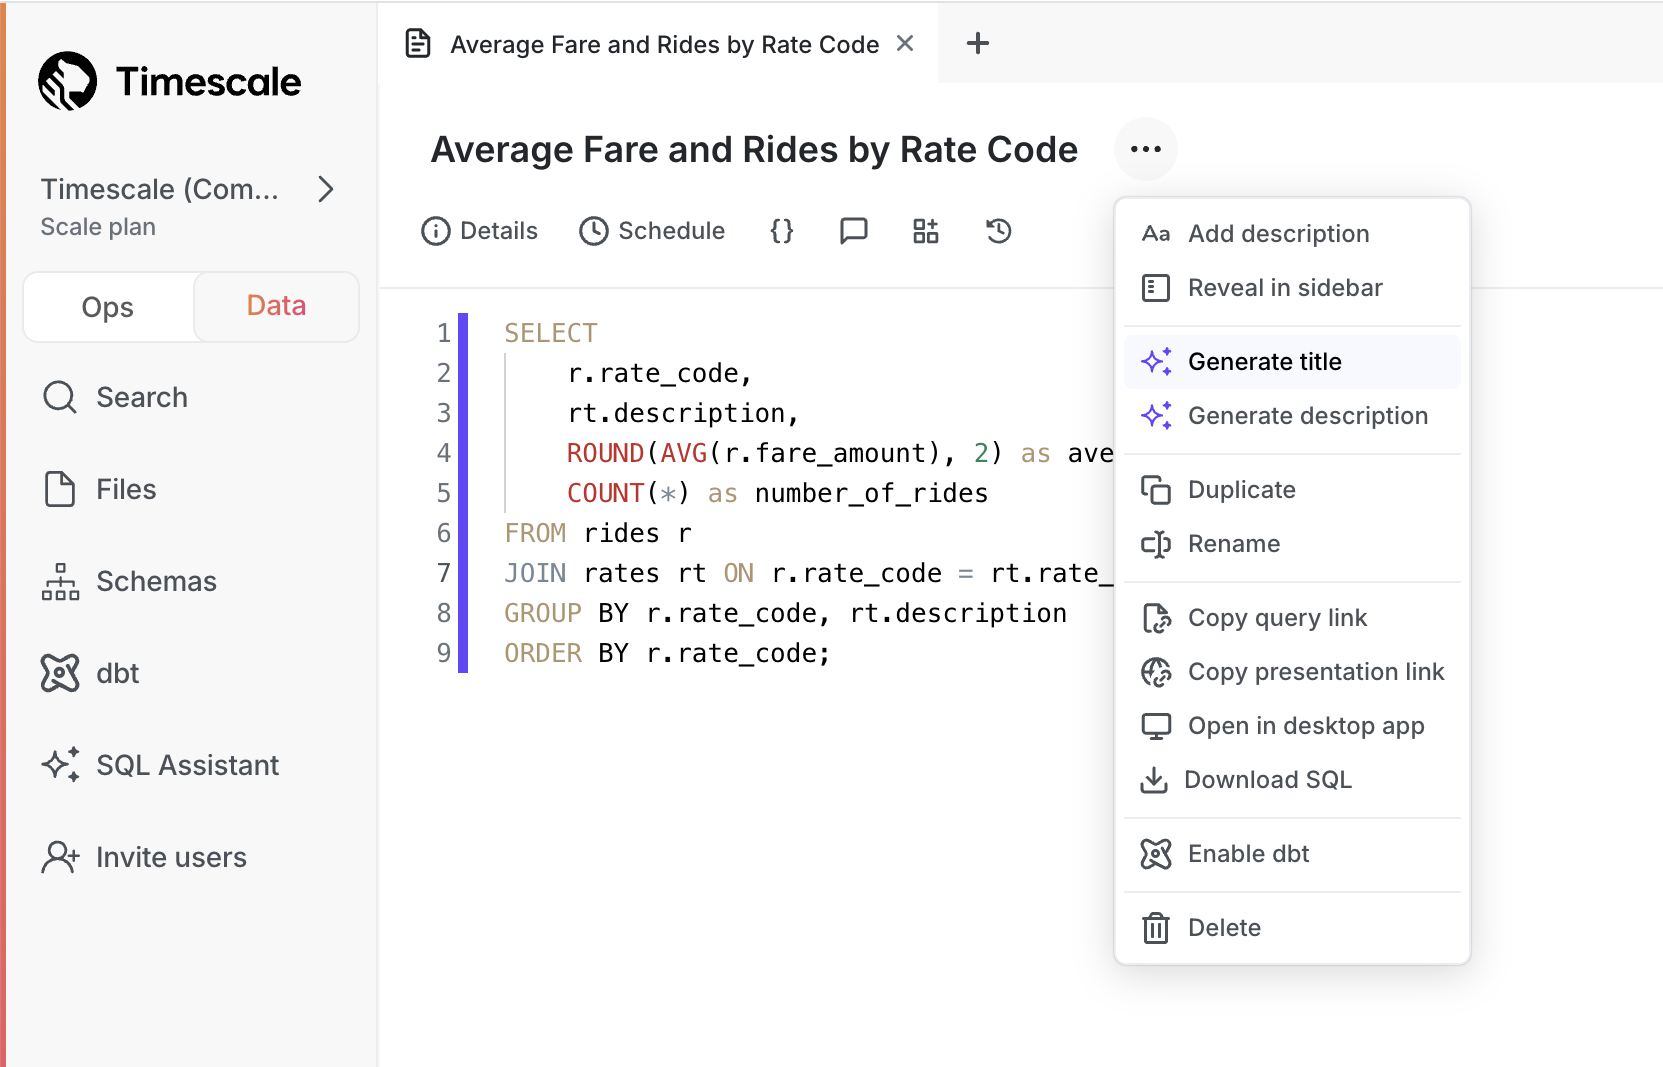
Task: Switch to the Data mode
Action: pyautogui.click(x=276, y=306)
